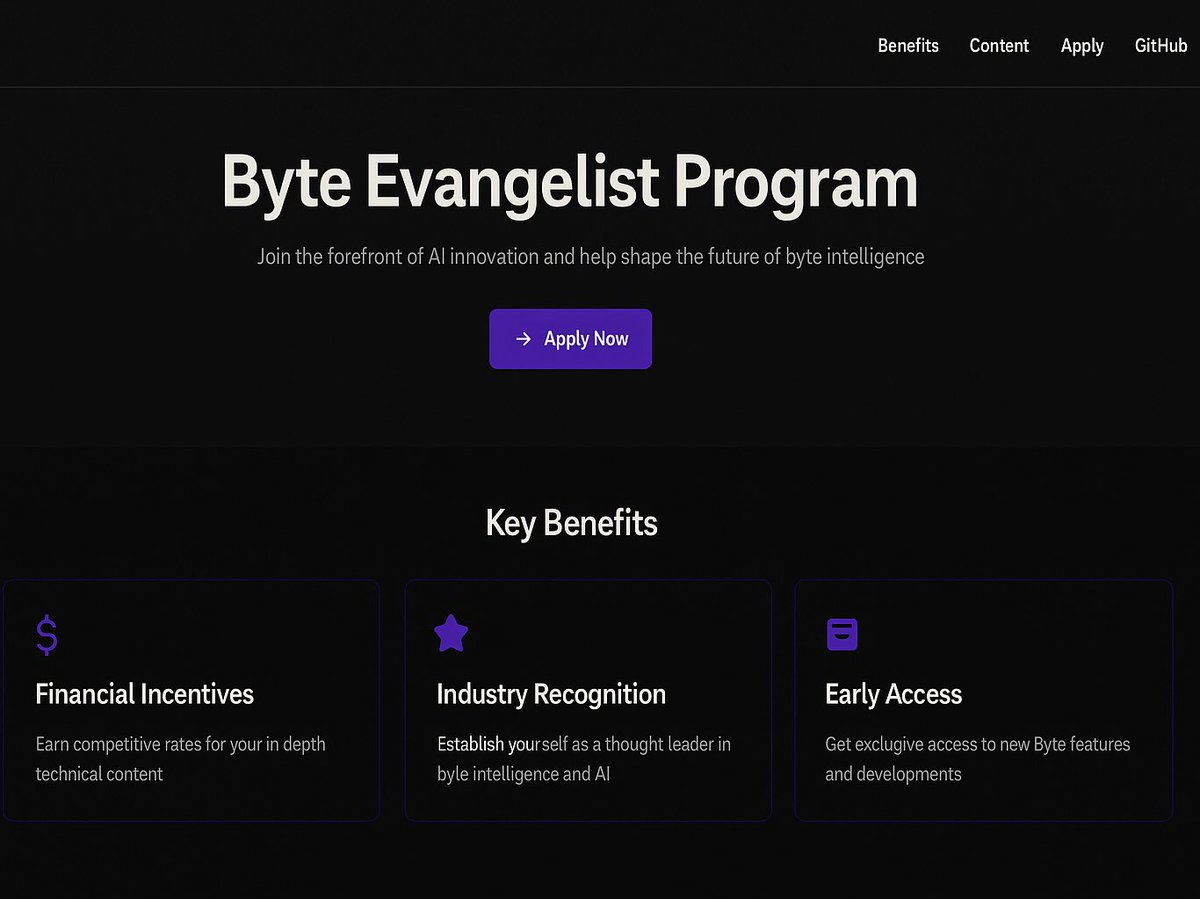Click the Early Access benefit card
The width and height of the screenshot is (1200, 899).
[983, 700]
